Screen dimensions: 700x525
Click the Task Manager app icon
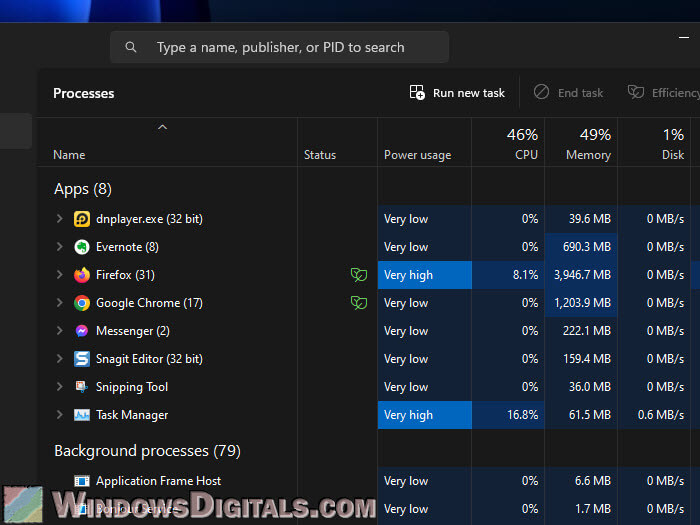point(82,415)
